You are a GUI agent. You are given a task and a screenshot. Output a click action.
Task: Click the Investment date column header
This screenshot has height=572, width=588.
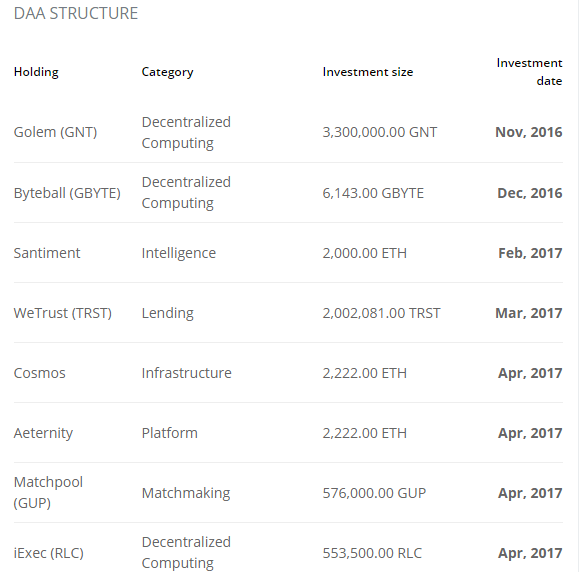529,72
